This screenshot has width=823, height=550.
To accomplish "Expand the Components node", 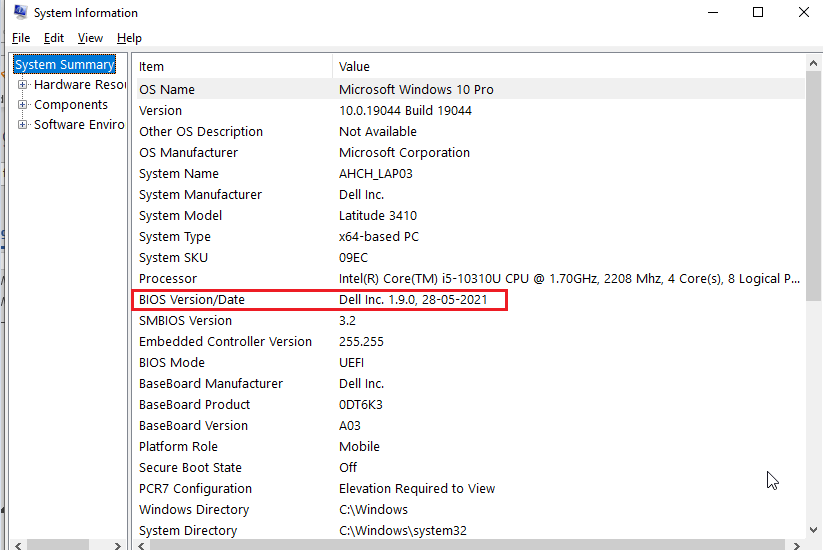I will pyautogui.click(x=22, y=104).
